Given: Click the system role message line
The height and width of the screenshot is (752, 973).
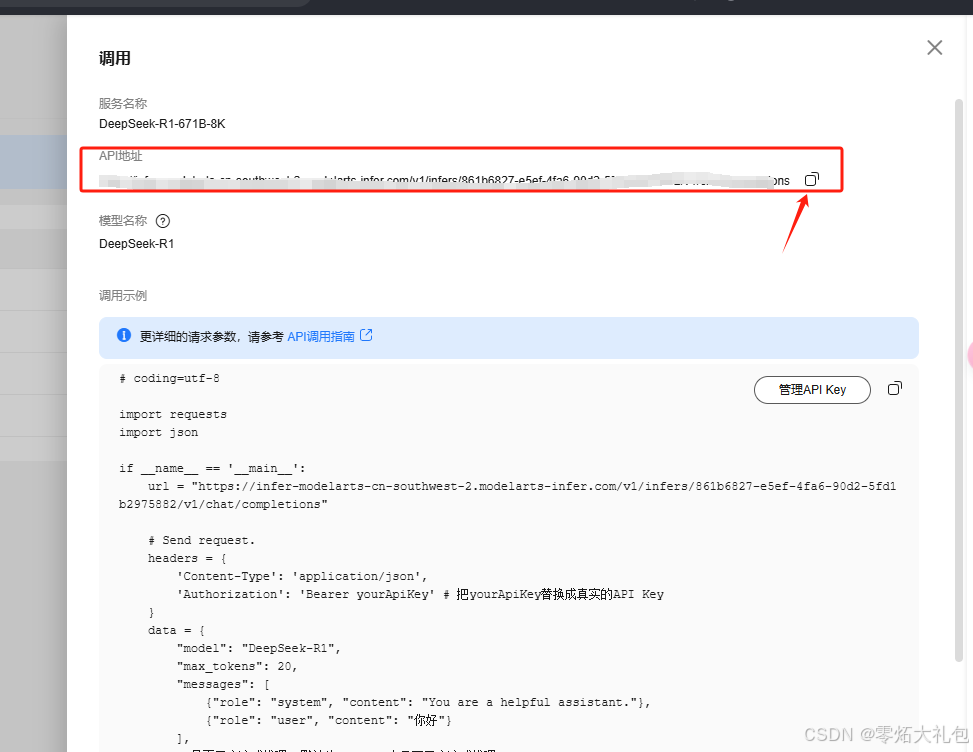Looking at the screenshot, I should tap(428, 702).
